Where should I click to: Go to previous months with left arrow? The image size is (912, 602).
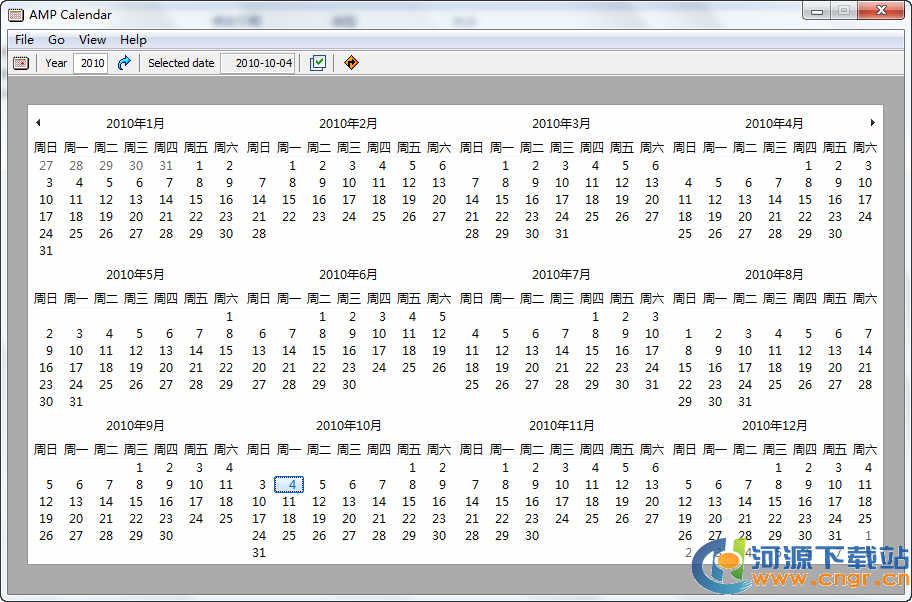37,123
